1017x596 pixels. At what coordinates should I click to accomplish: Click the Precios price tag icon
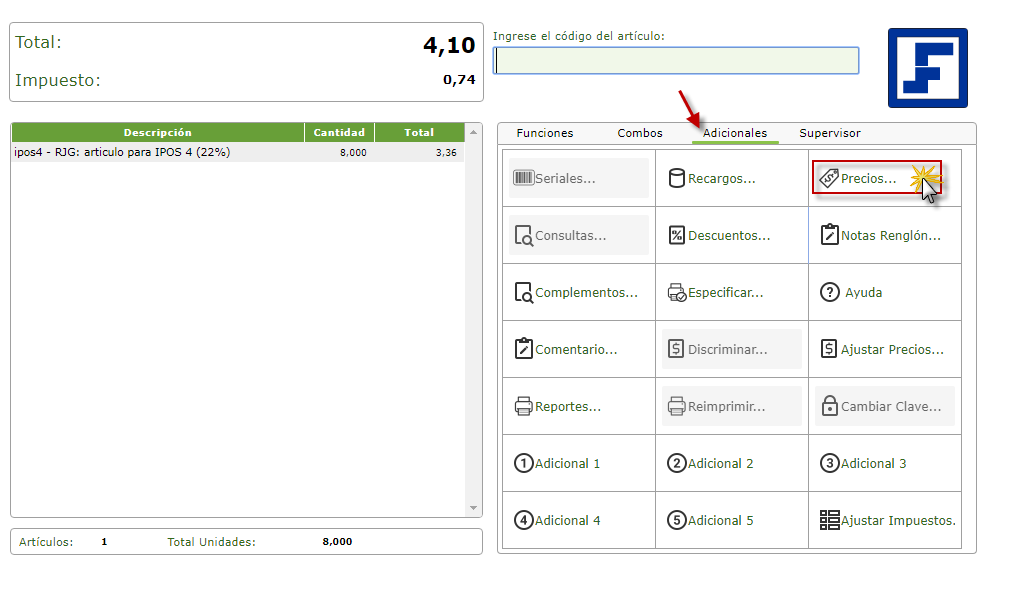(829, 178)
